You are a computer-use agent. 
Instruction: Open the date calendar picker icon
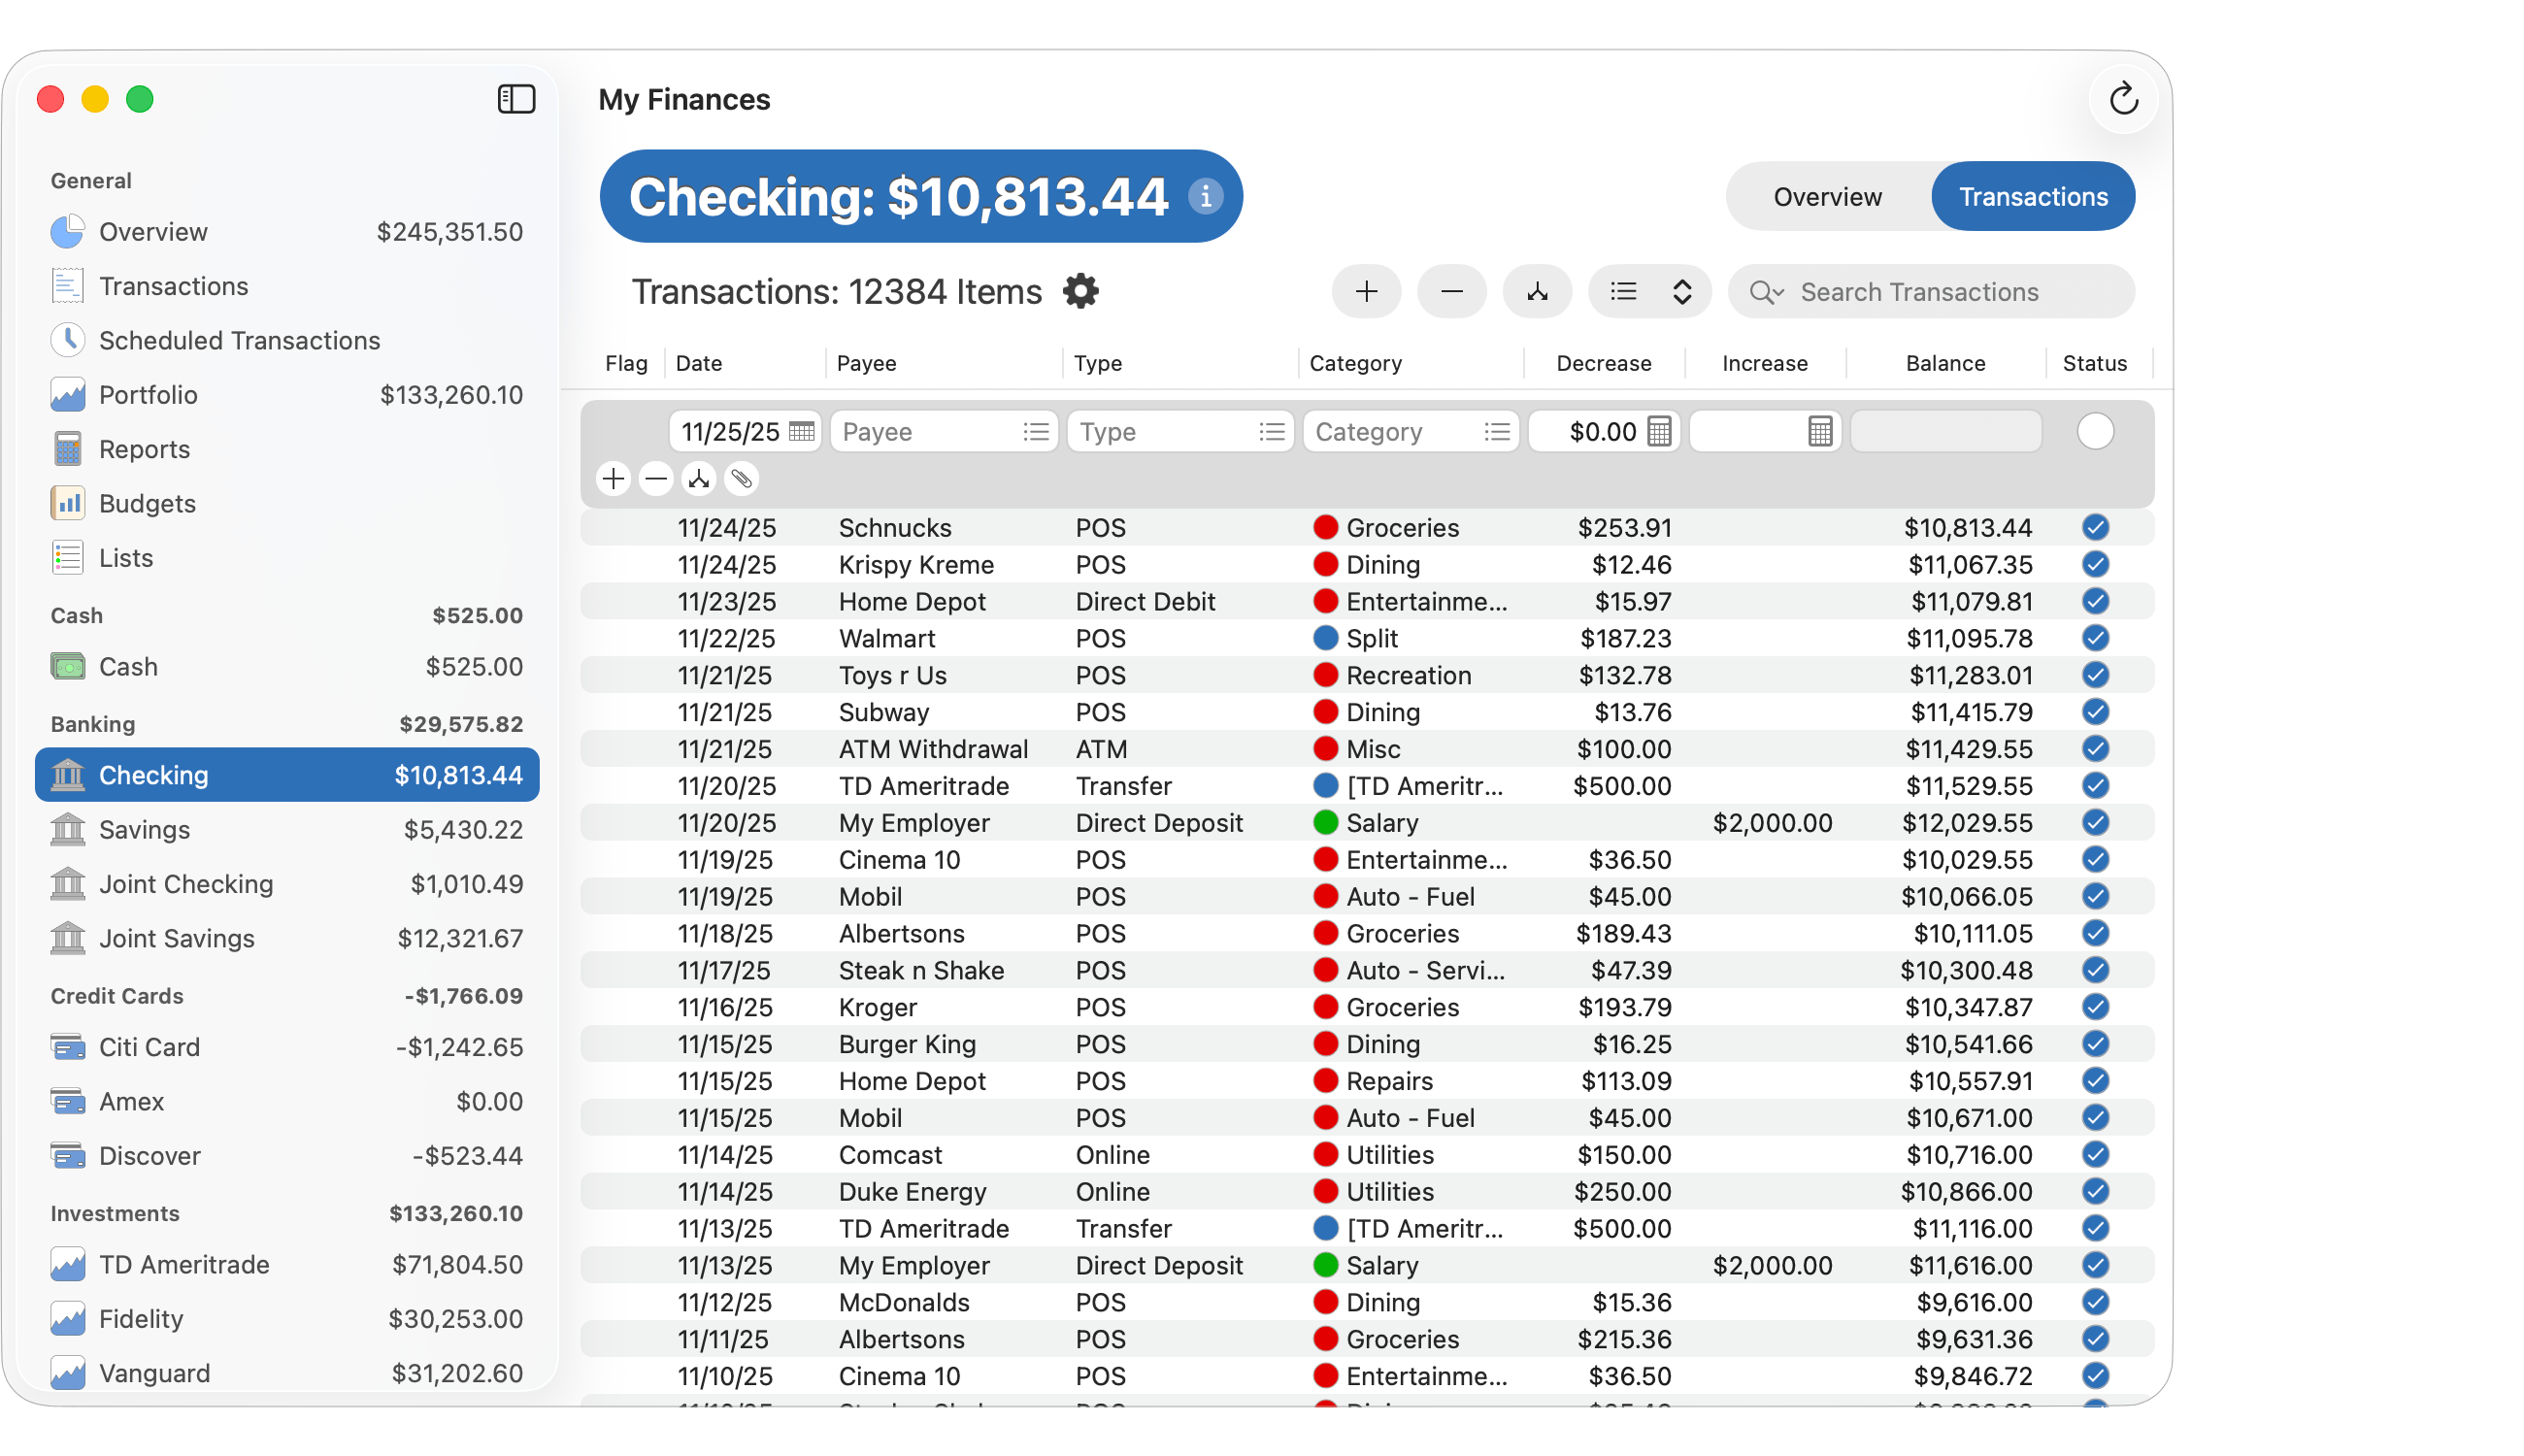[801, 432]
